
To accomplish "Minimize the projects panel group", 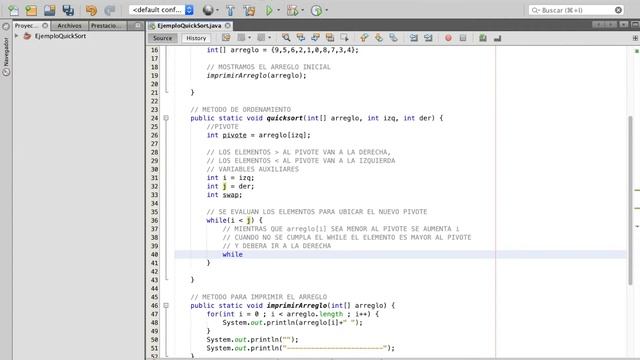I will (x=138, y=25).
